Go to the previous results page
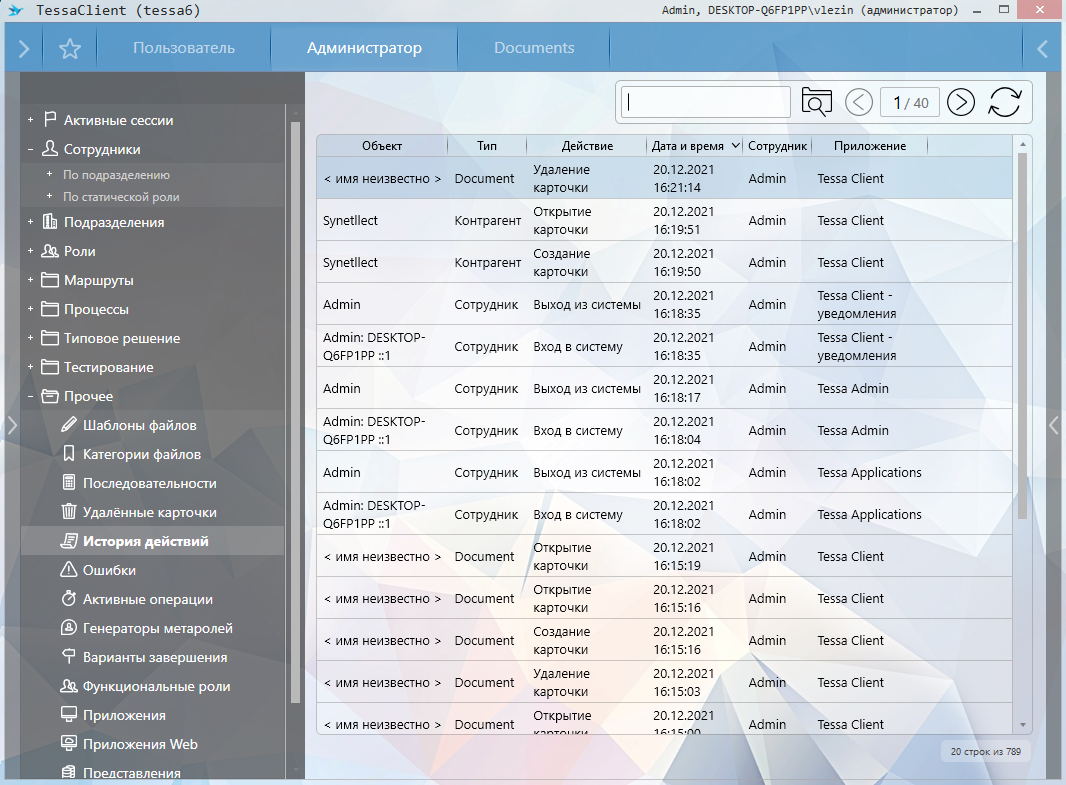This screenshot has height=785, width=1066. 859,102
